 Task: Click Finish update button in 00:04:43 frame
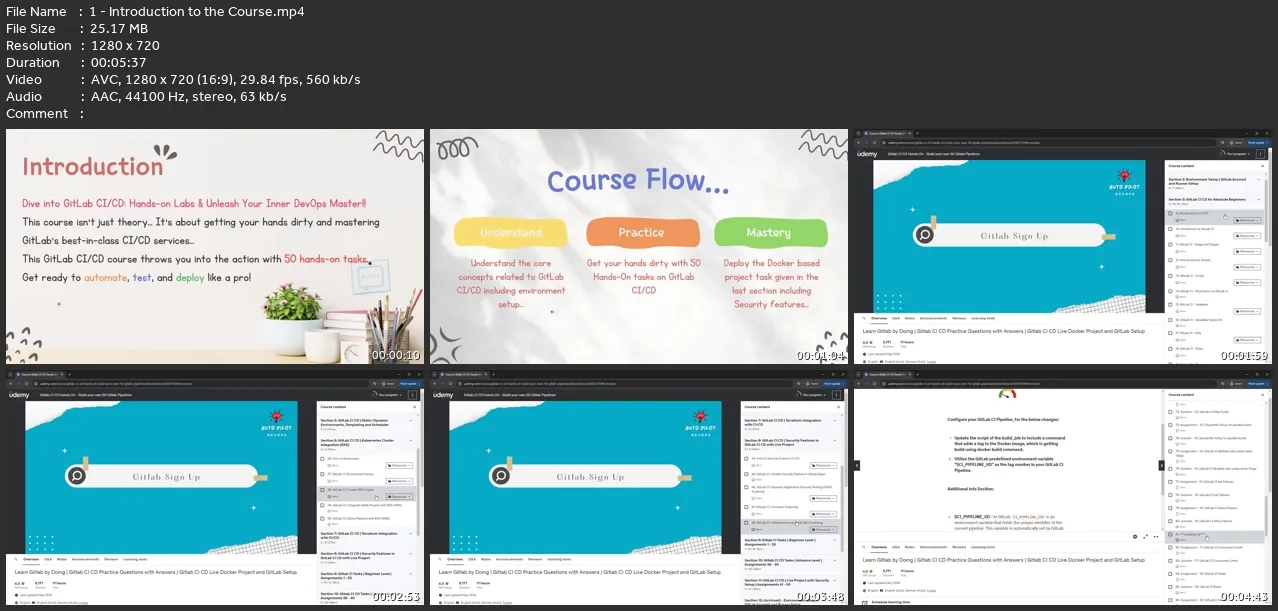pos(1257,383)
